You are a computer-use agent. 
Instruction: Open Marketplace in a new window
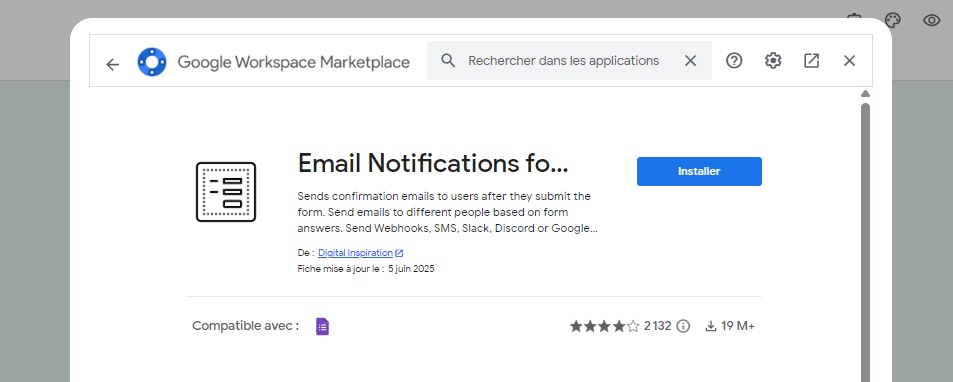click(x=811, y=61)
